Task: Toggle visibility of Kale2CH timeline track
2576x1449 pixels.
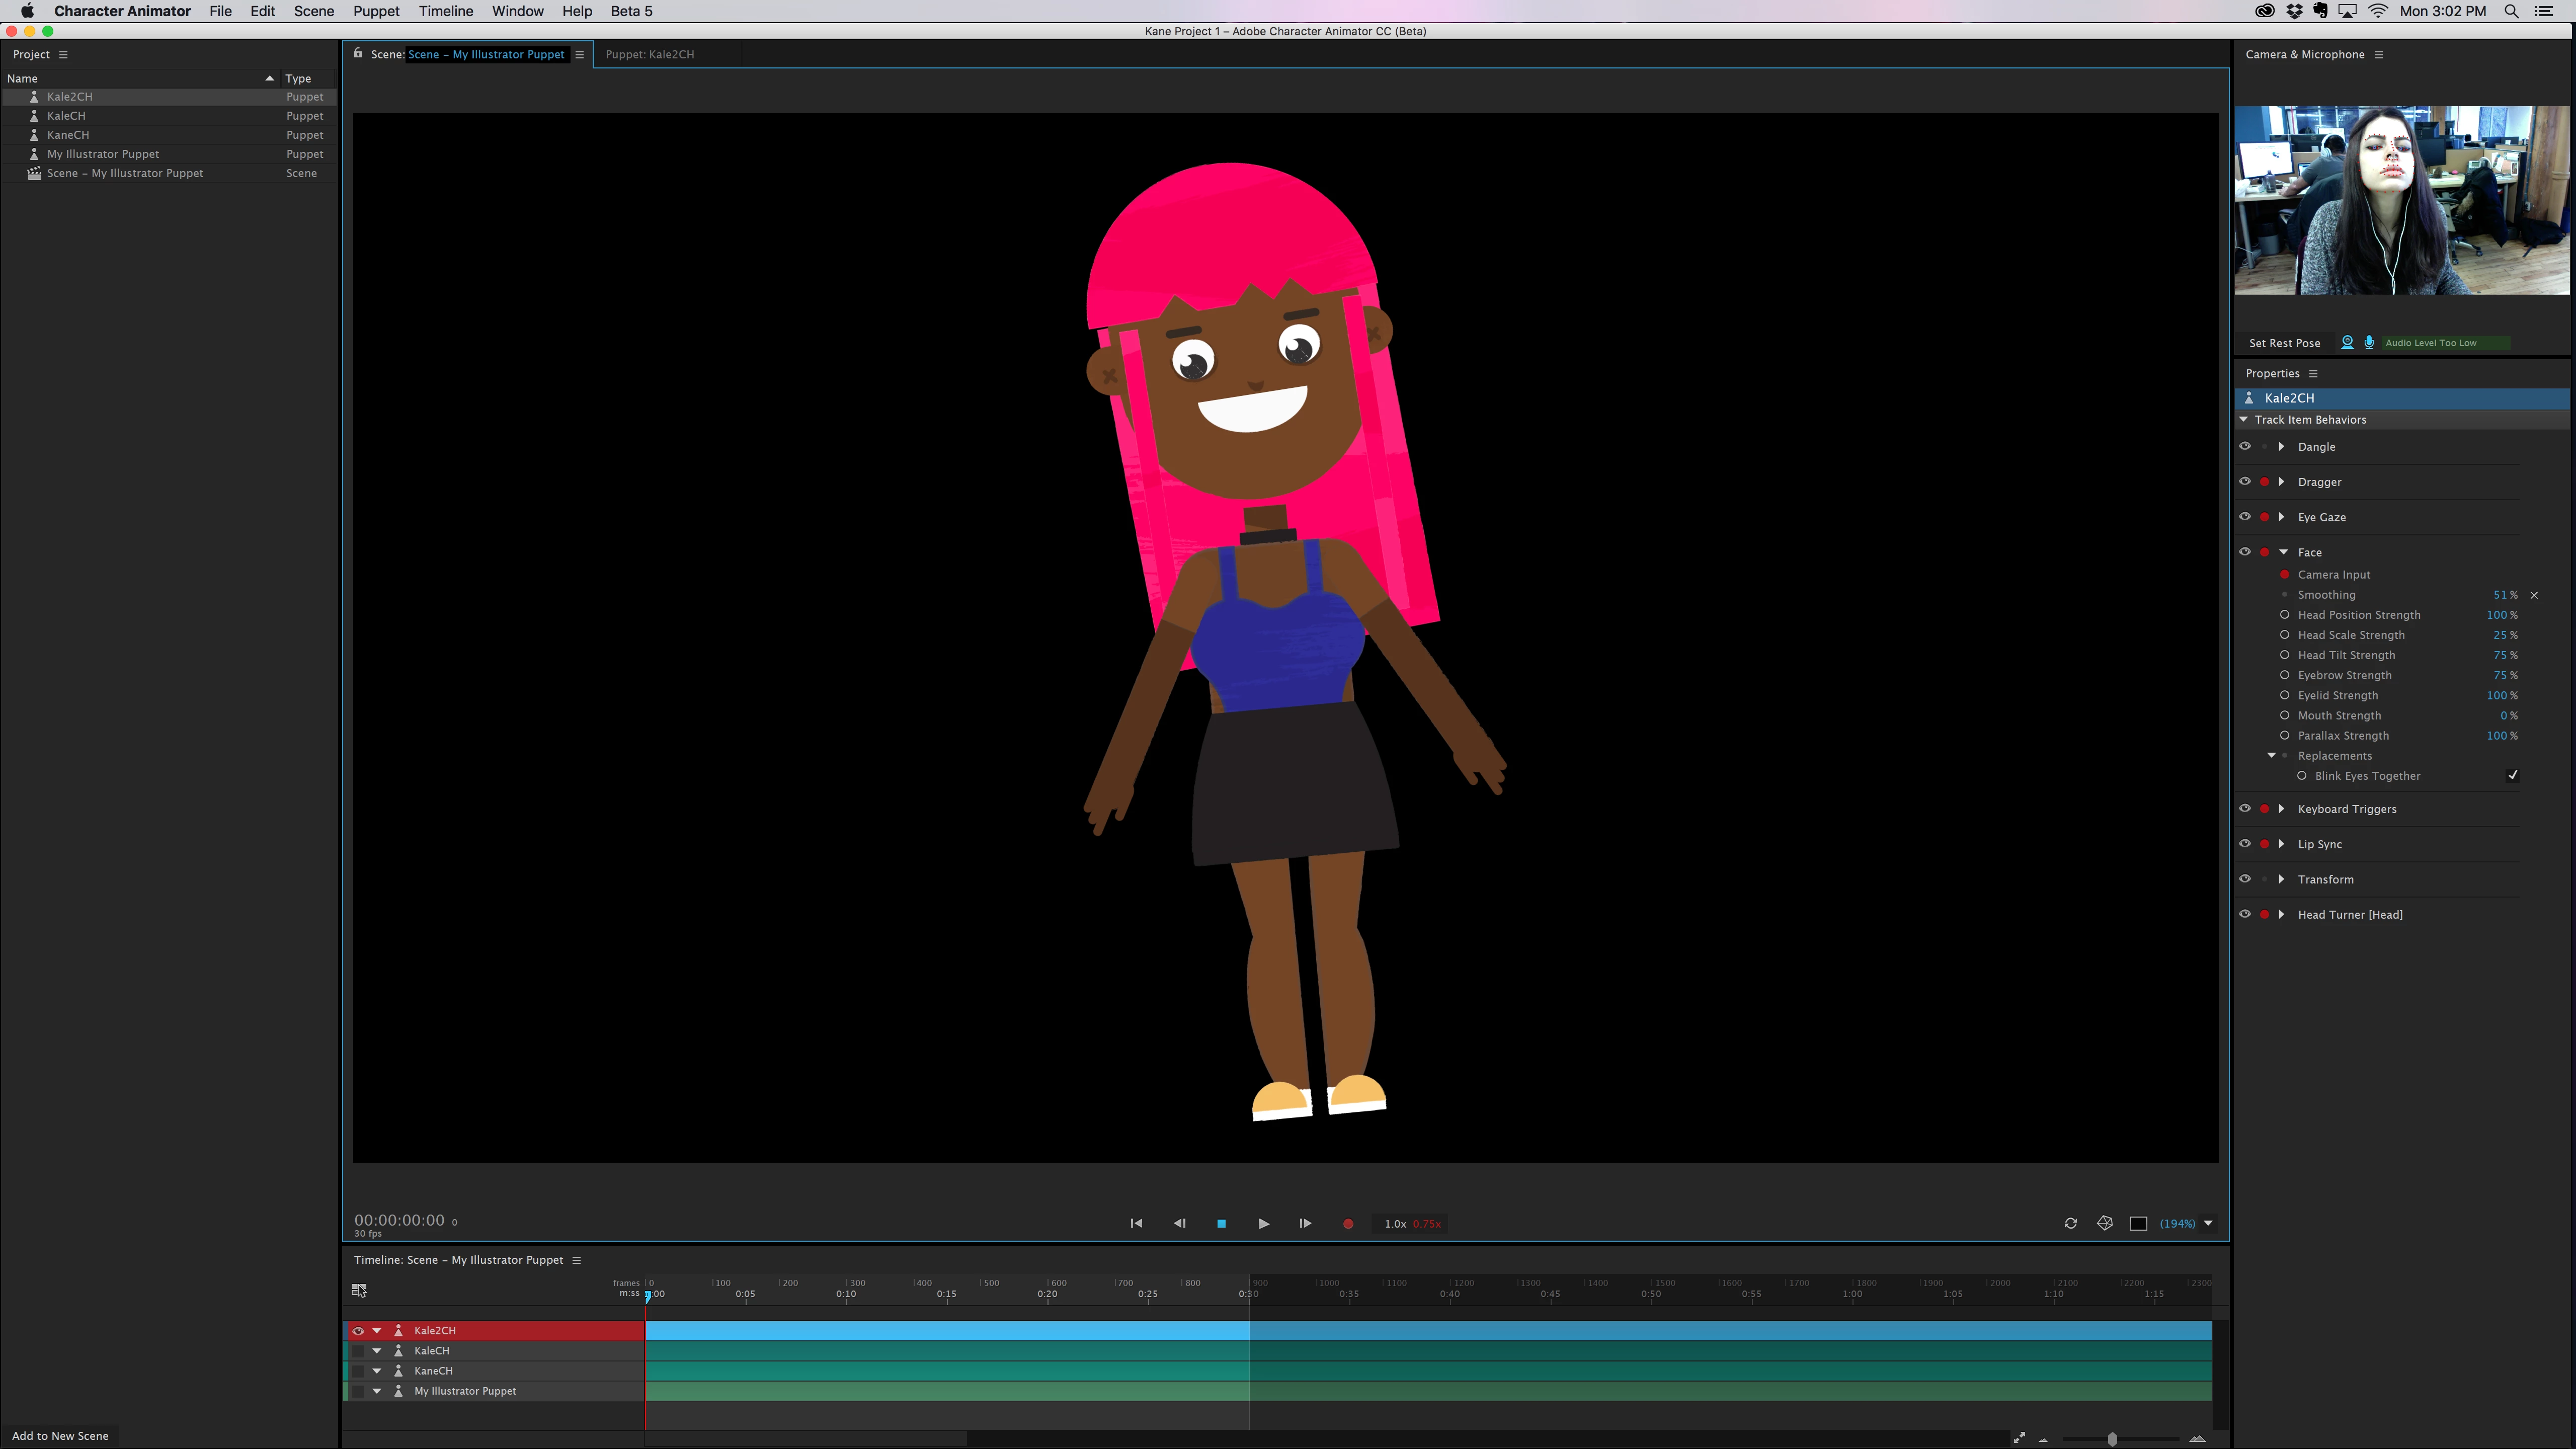Action: pos(358,1330)
